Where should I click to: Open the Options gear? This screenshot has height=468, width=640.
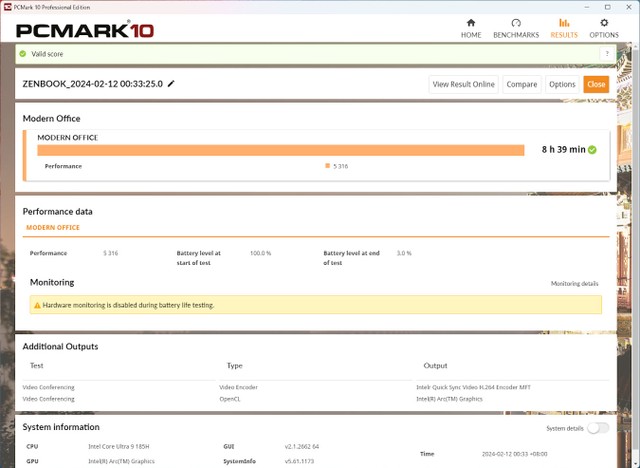point(604,29)
